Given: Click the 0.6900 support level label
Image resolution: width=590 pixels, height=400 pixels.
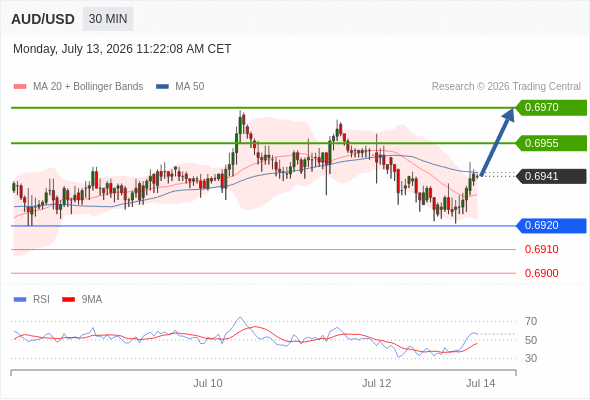Looking at the screenshot, I should [541, 273].
